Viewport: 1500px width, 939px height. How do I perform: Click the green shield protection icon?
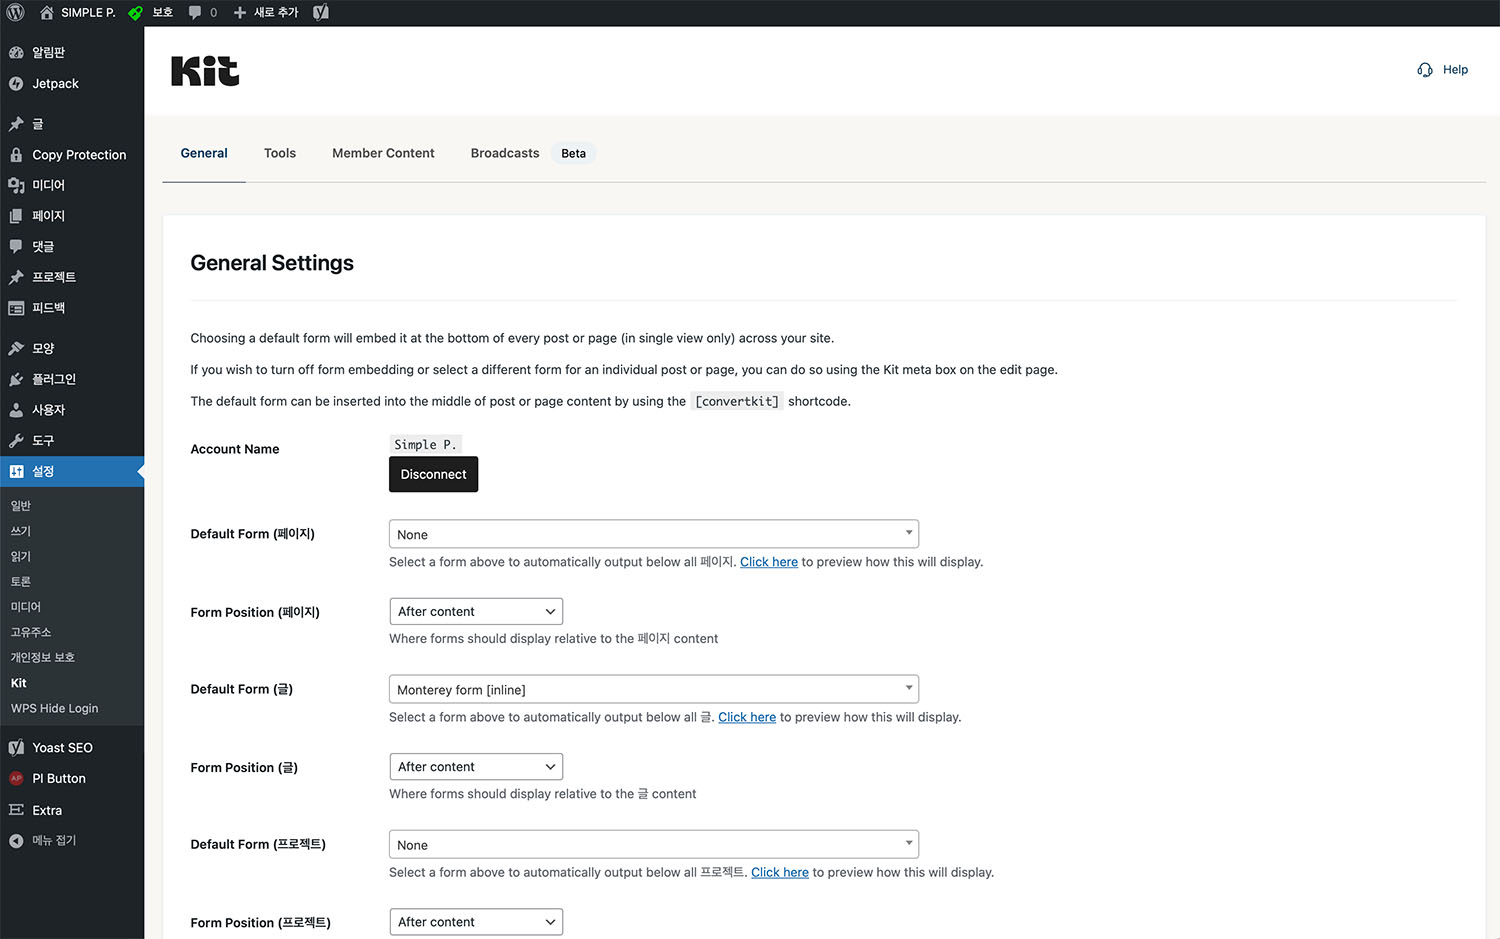tap(135, 13)
